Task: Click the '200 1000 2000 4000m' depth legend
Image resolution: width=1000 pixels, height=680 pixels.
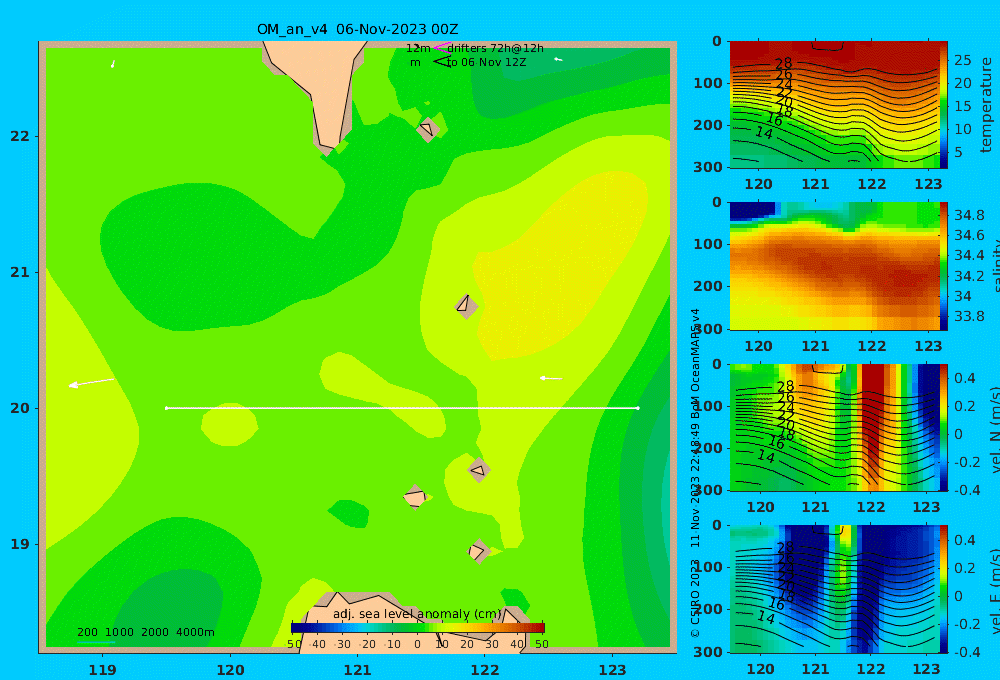Action: point(145,632)
